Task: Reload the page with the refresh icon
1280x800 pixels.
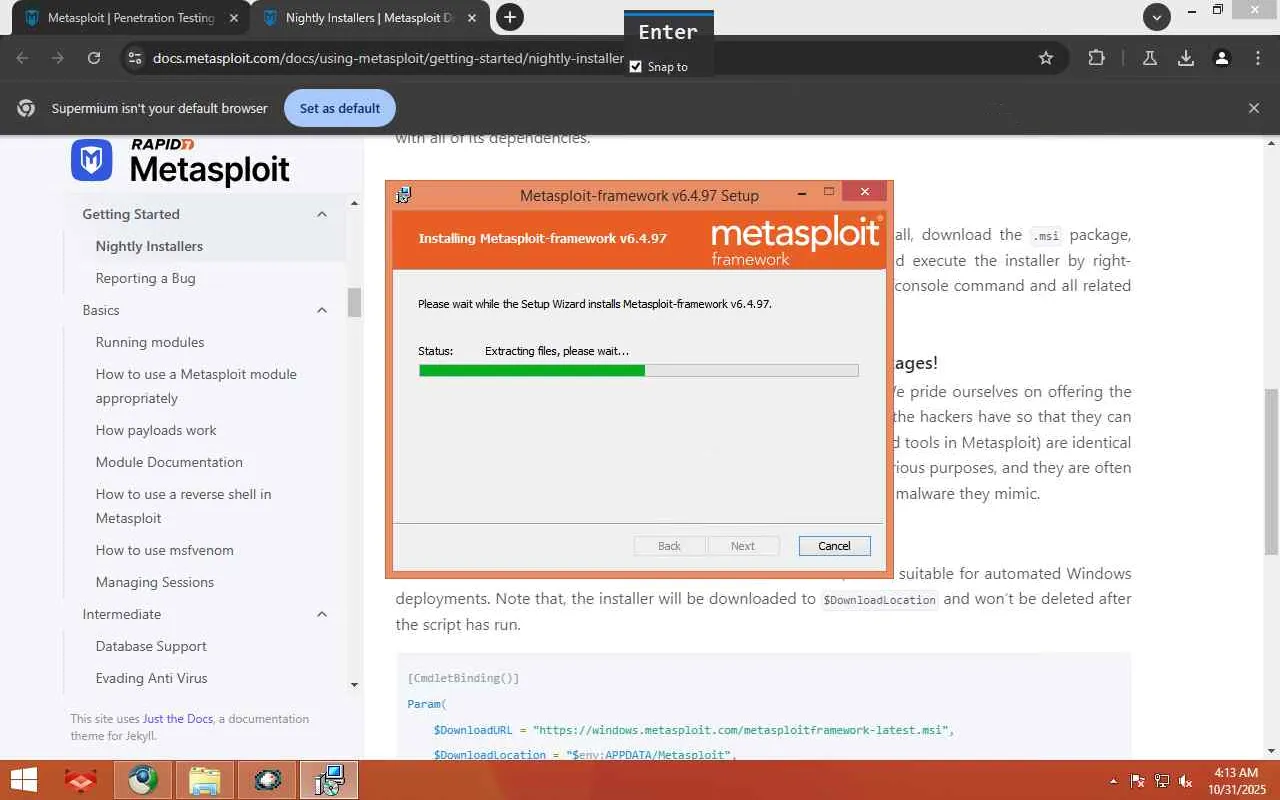Action: 94,58
